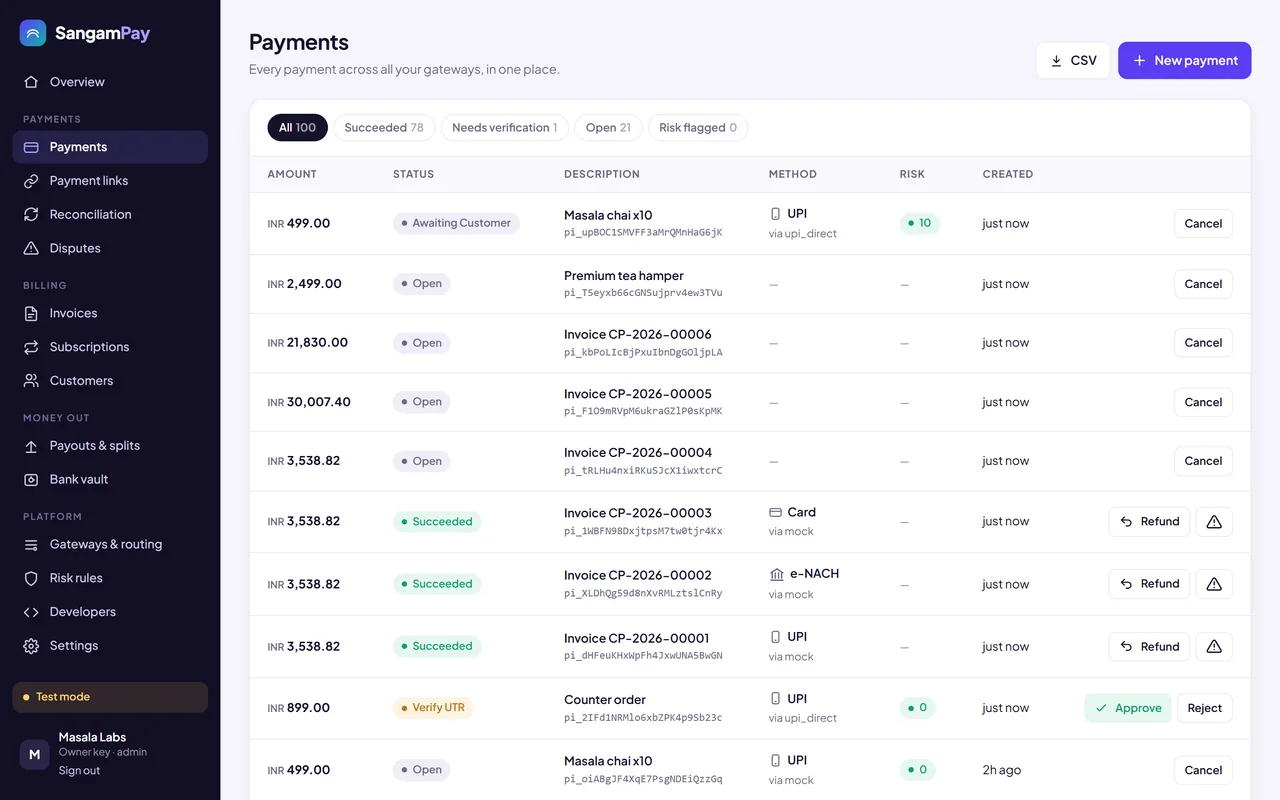This screenshot has width=1280, height=800.
Task: Cancel the Premium tea hamper payment
Action: (1203, 284)
